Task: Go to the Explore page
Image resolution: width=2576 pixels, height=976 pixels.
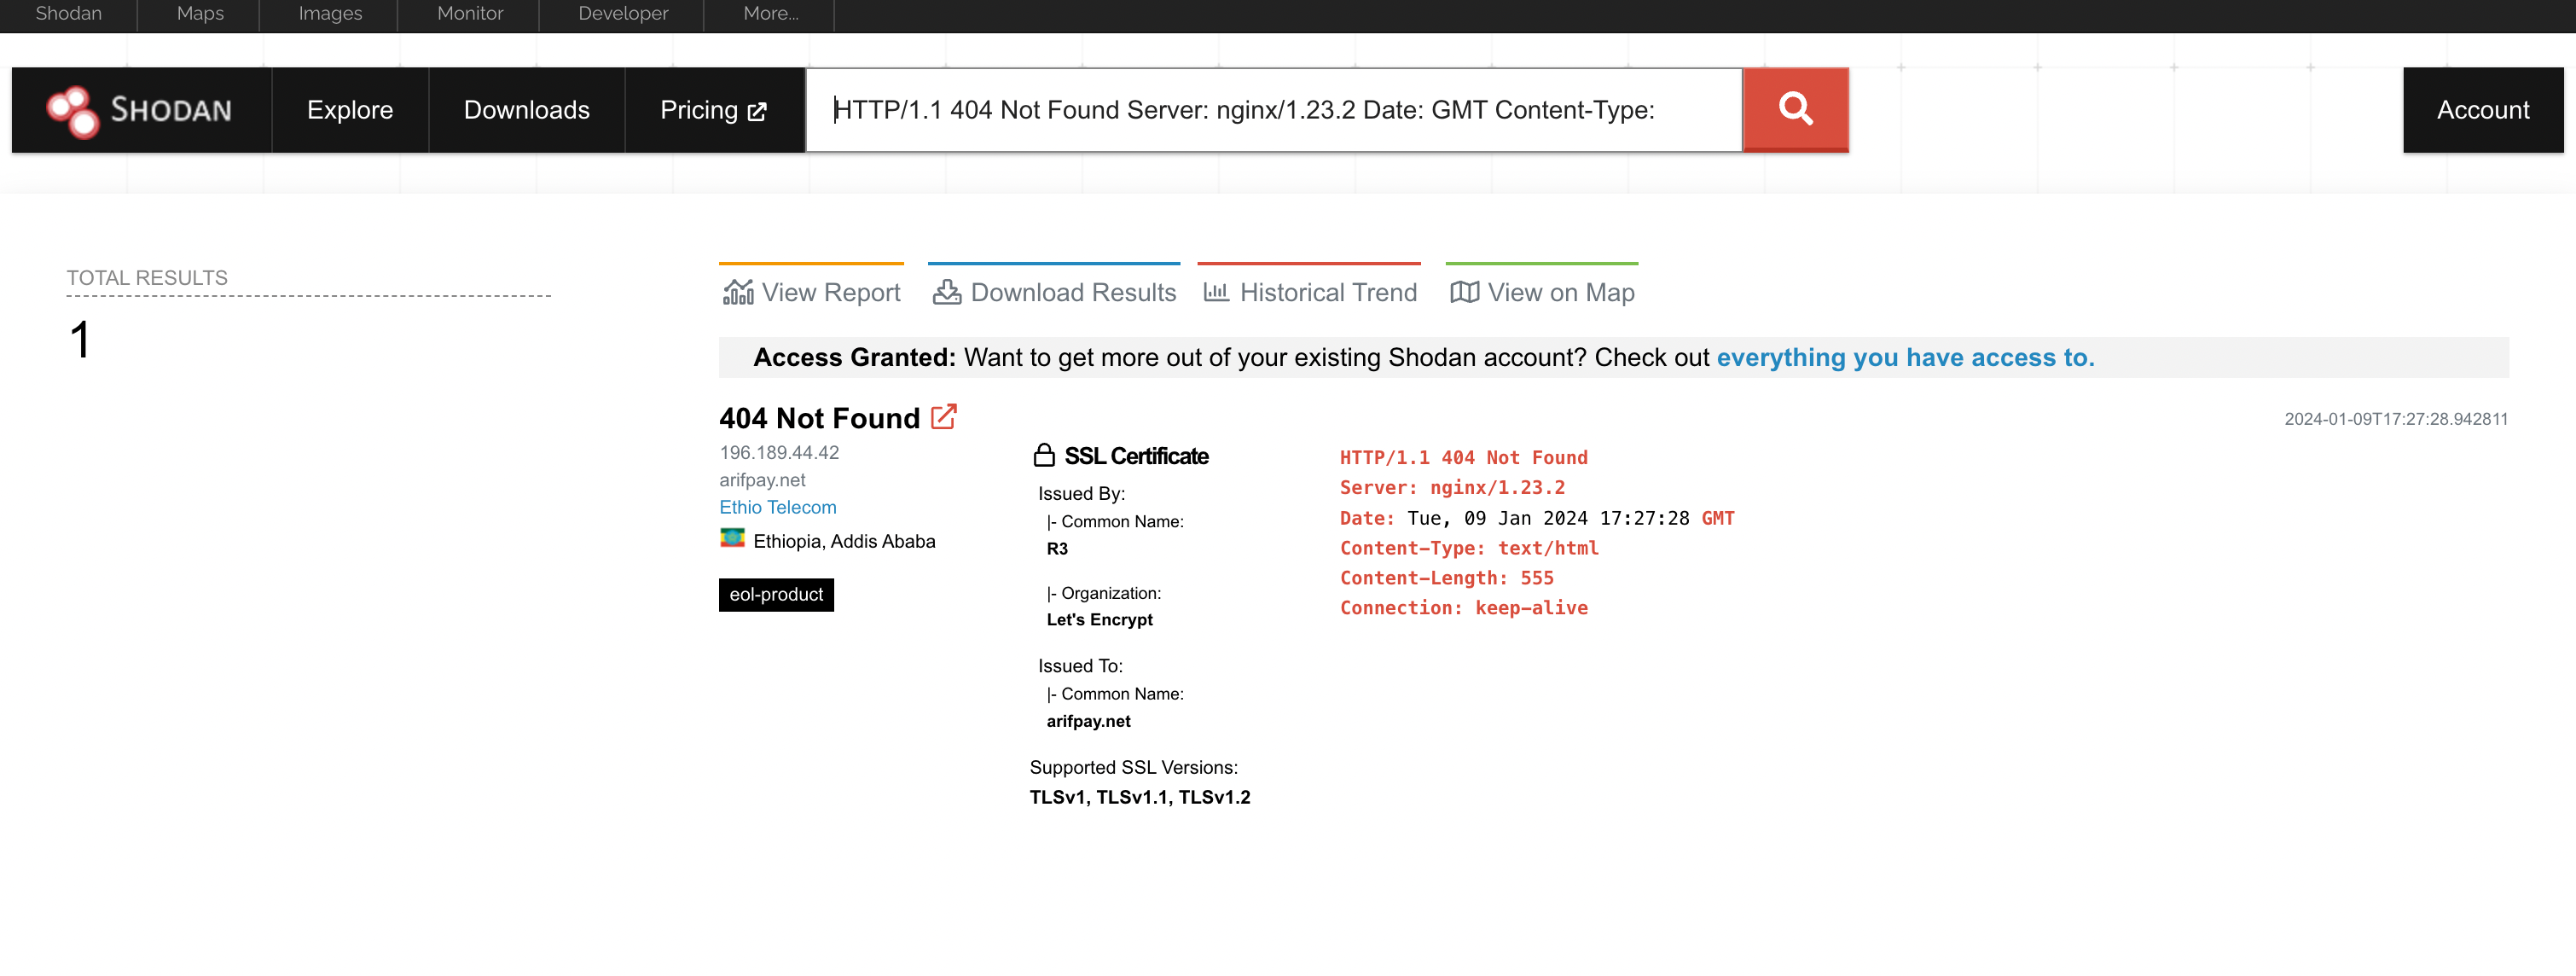Action: (350, 110)
